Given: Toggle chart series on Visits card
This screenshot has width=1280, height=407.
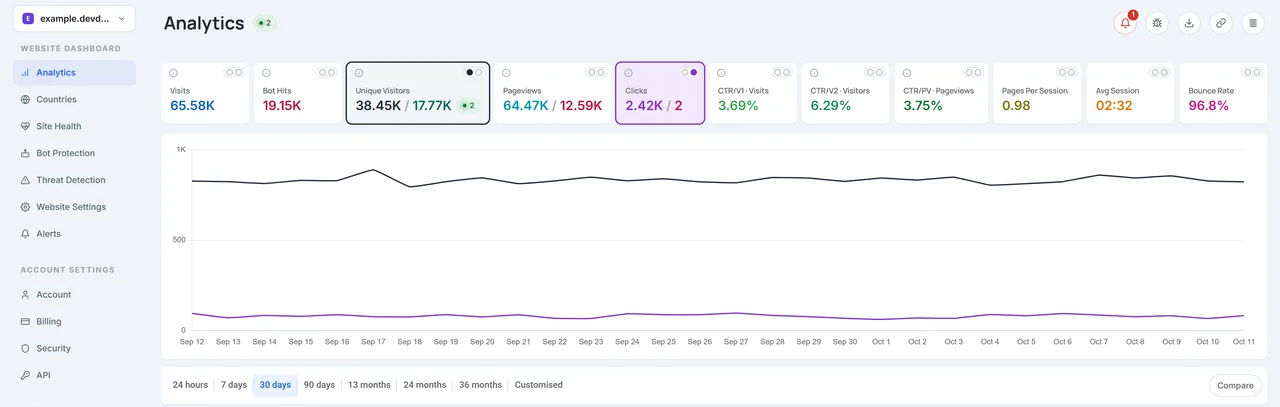Looking at the screenshot, I should coord(234,72).
